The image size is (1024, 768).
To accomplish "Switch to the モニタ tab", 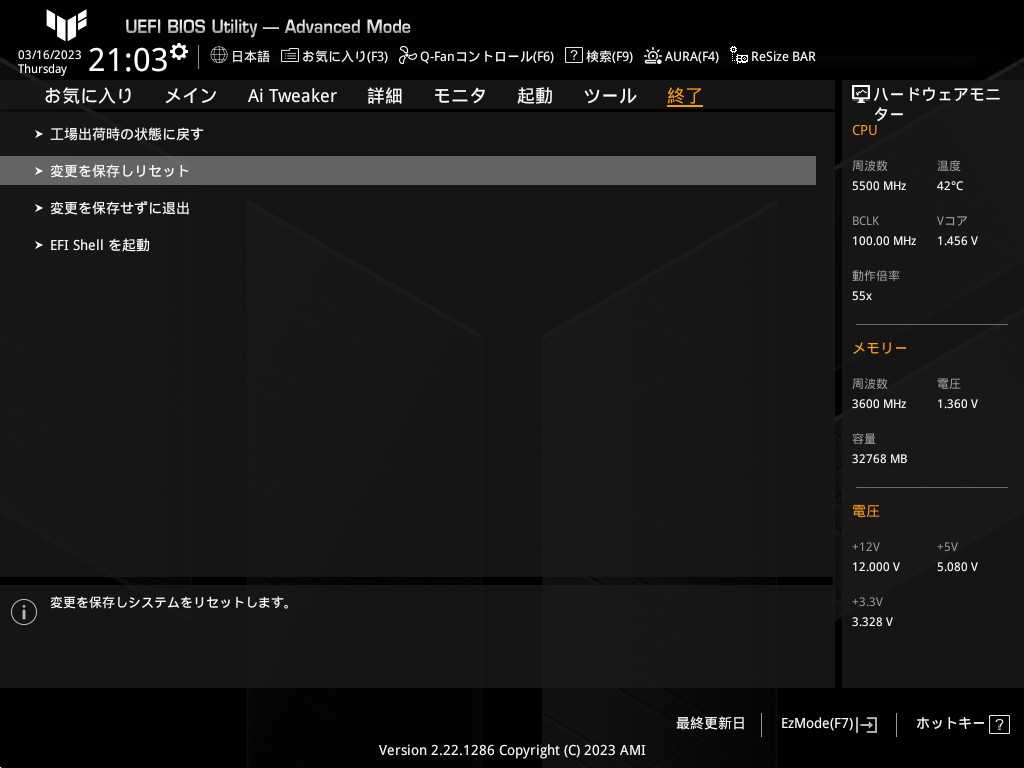I will (460, 96).
